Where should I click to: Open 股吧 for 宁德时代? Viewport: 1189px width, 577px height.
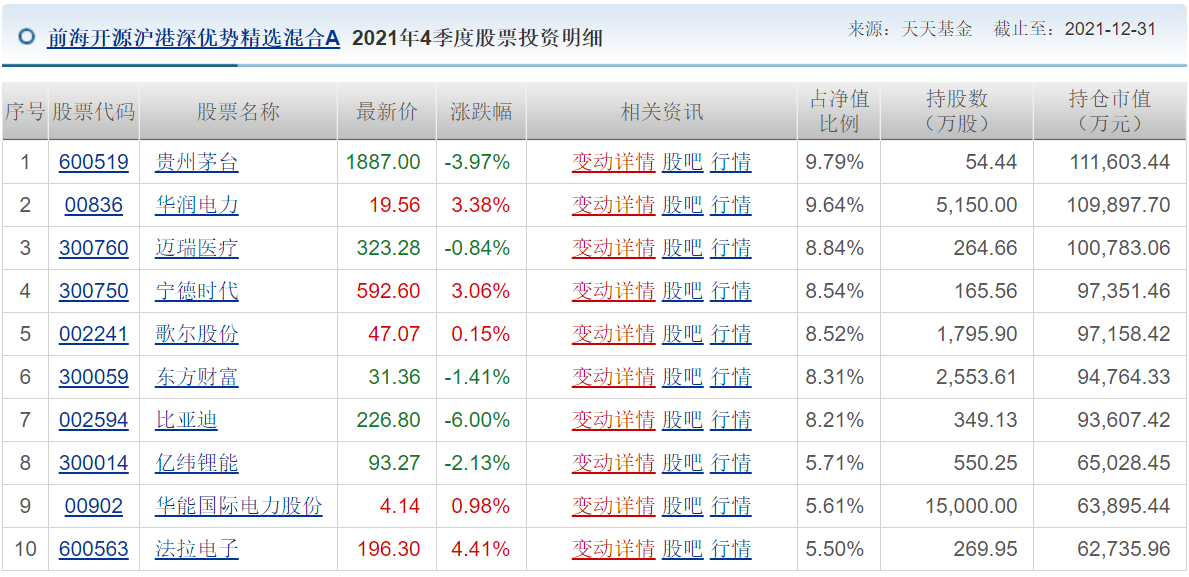[x=682, y=290]
